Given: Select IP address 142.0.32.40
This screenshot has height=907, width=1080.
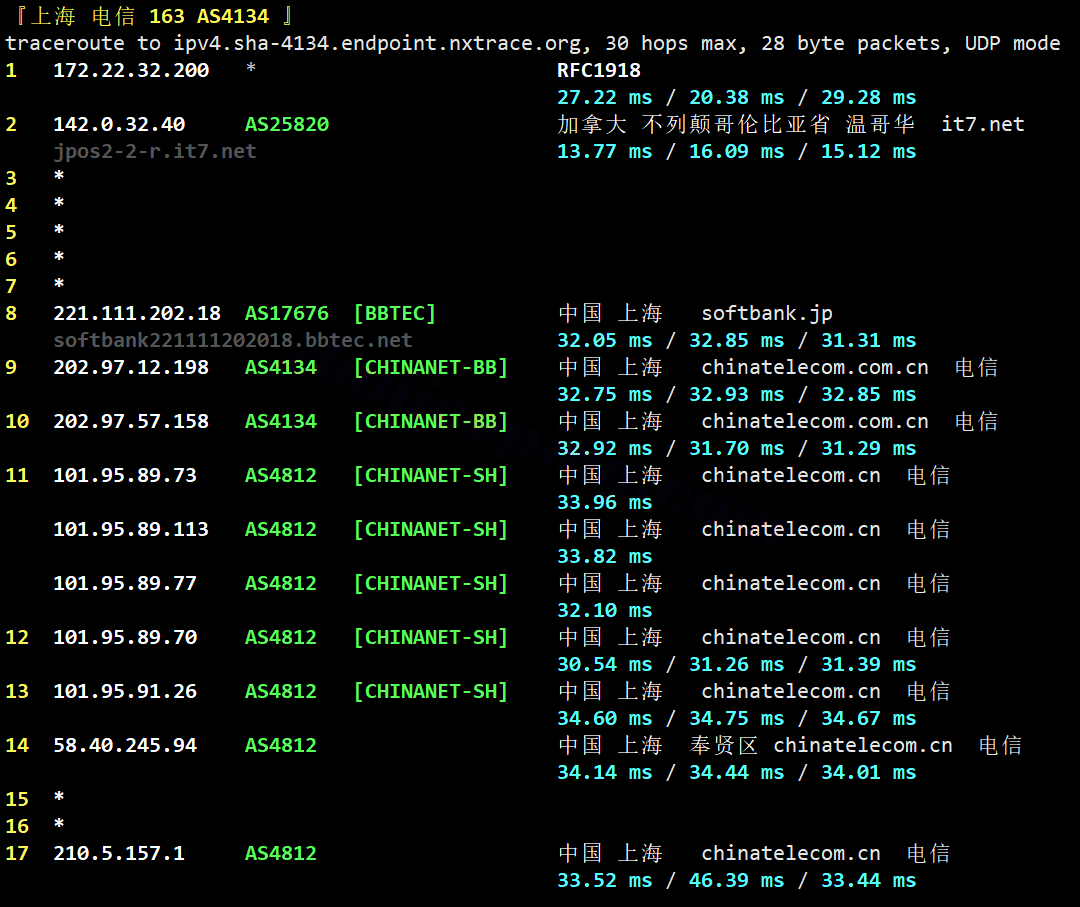Looking at the screenshot, I should click(x=119, y=124).
